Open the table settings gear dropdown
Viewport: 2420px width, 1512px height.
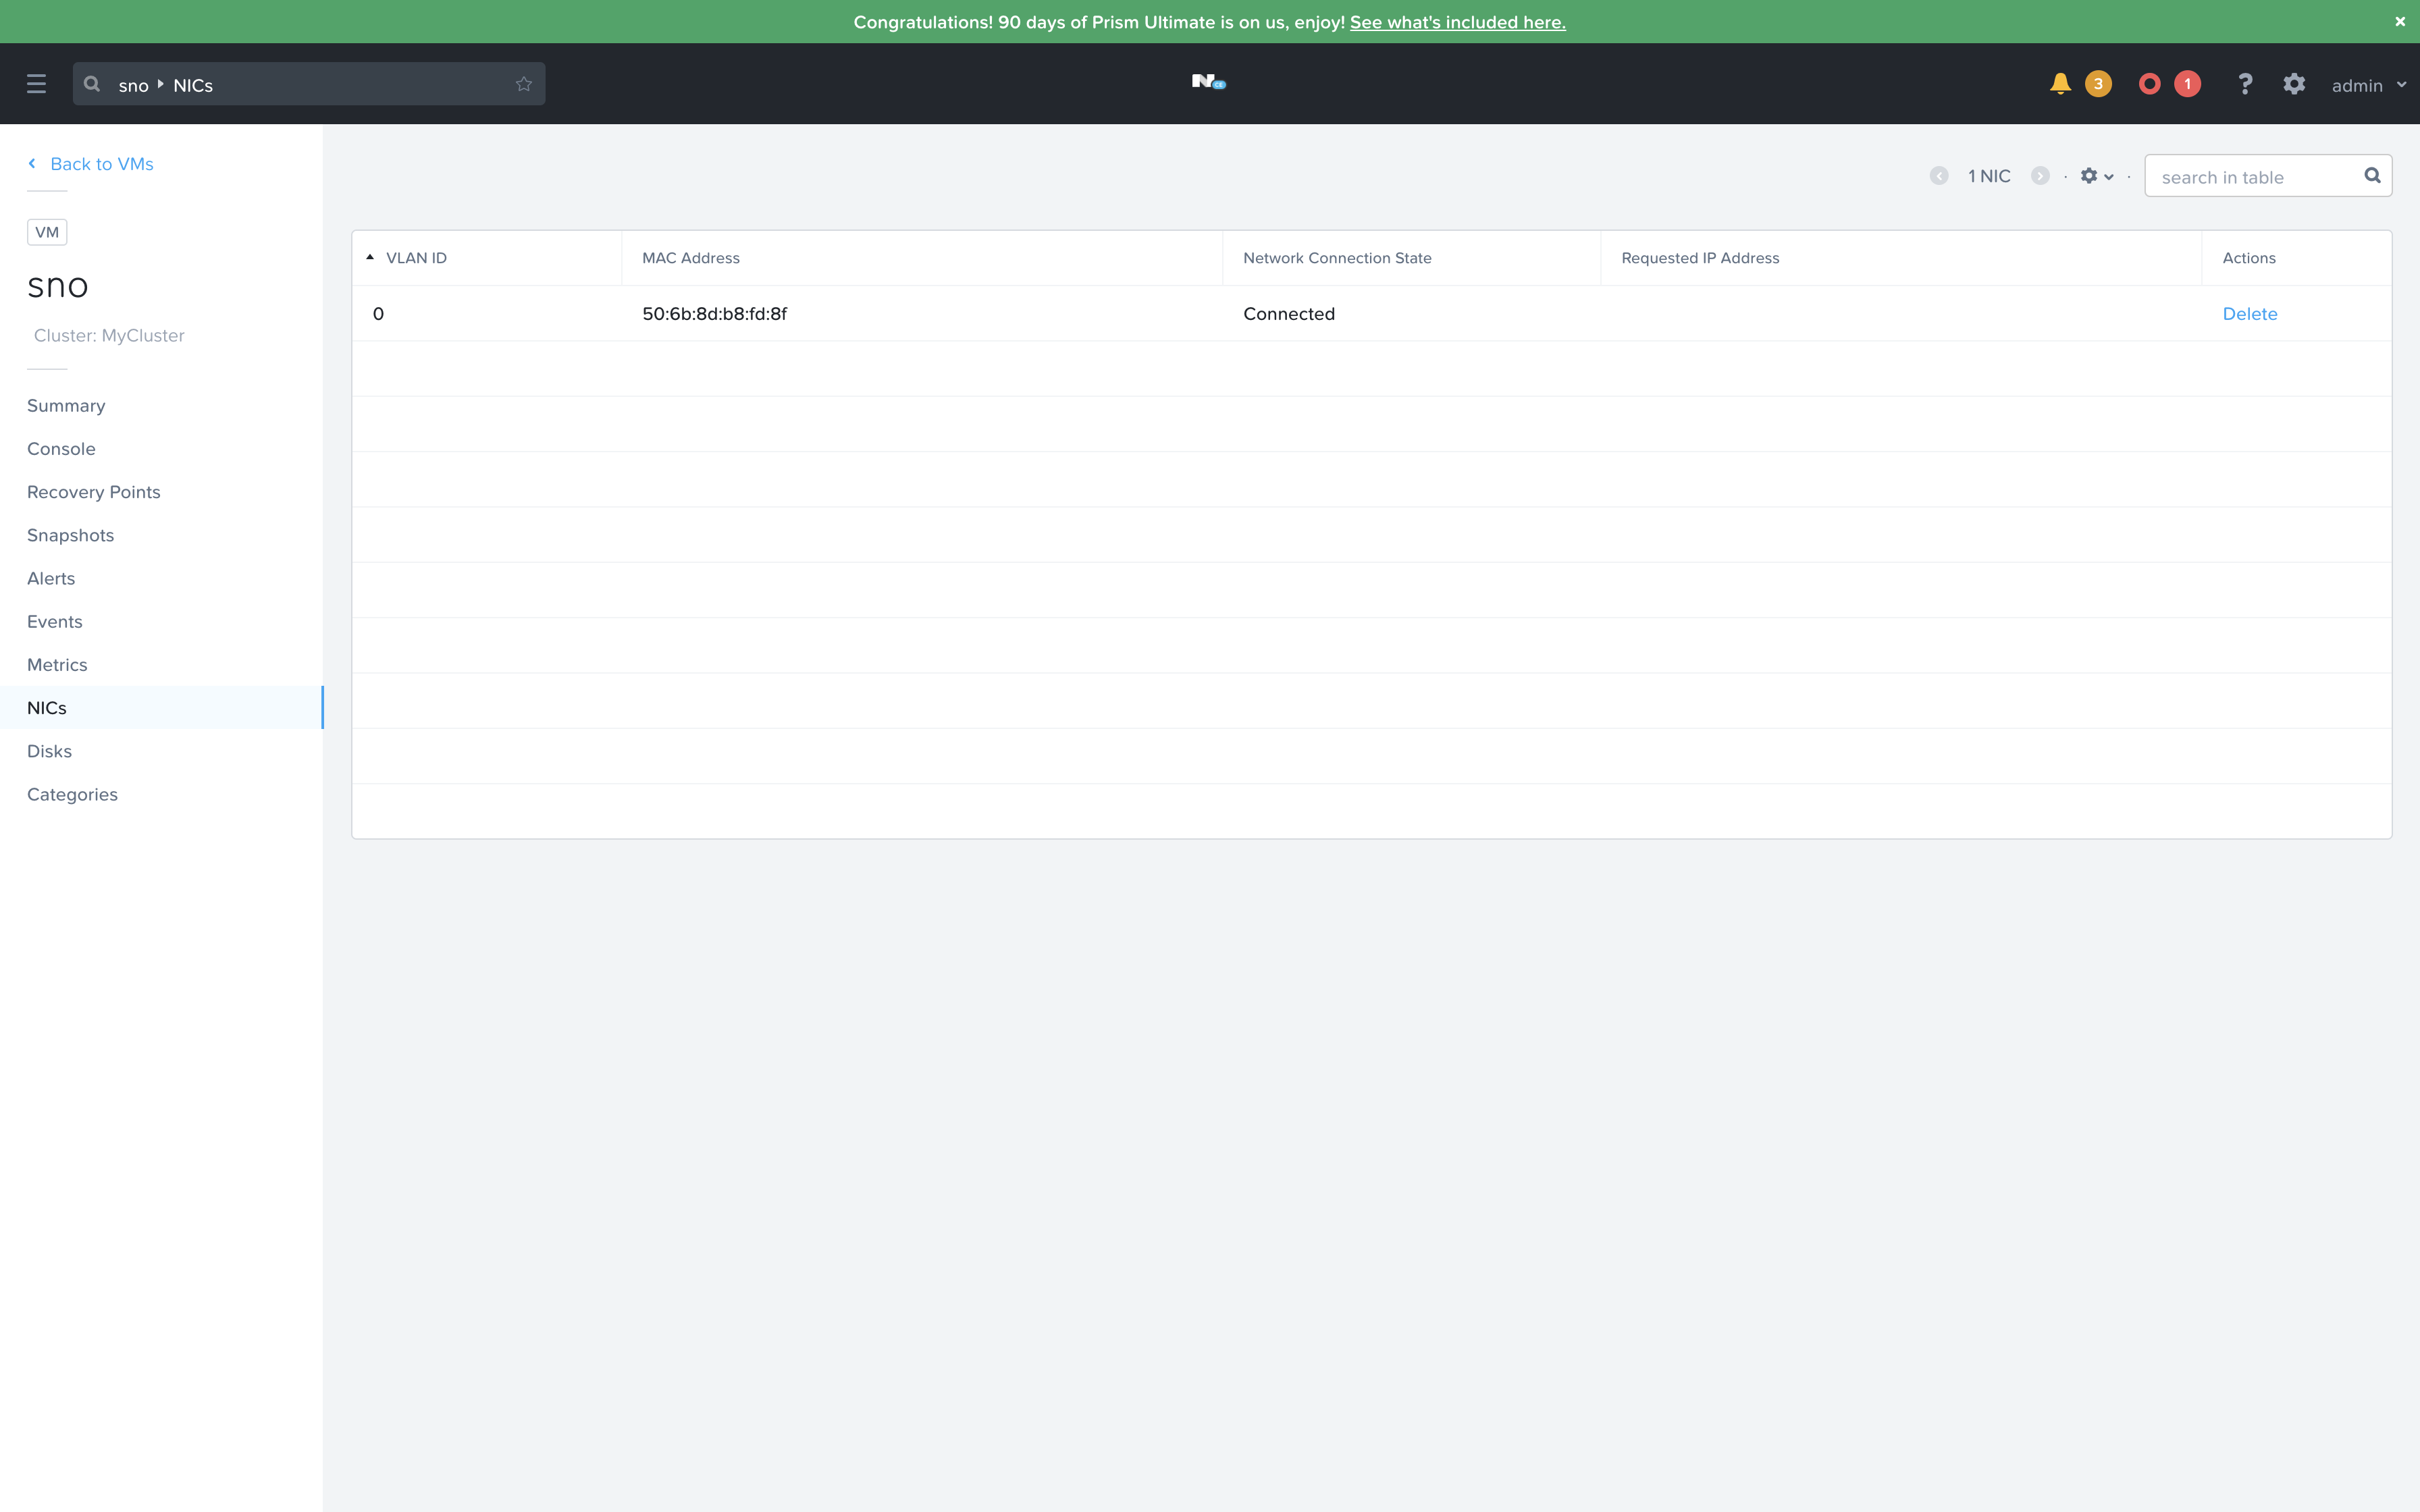2096,176
